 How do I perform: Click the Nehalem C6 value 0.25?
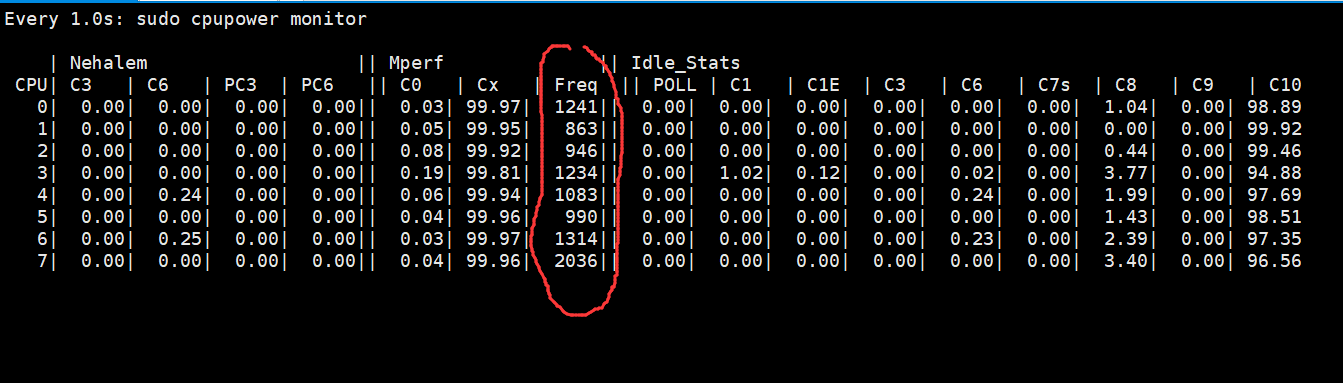coord(179,238)
